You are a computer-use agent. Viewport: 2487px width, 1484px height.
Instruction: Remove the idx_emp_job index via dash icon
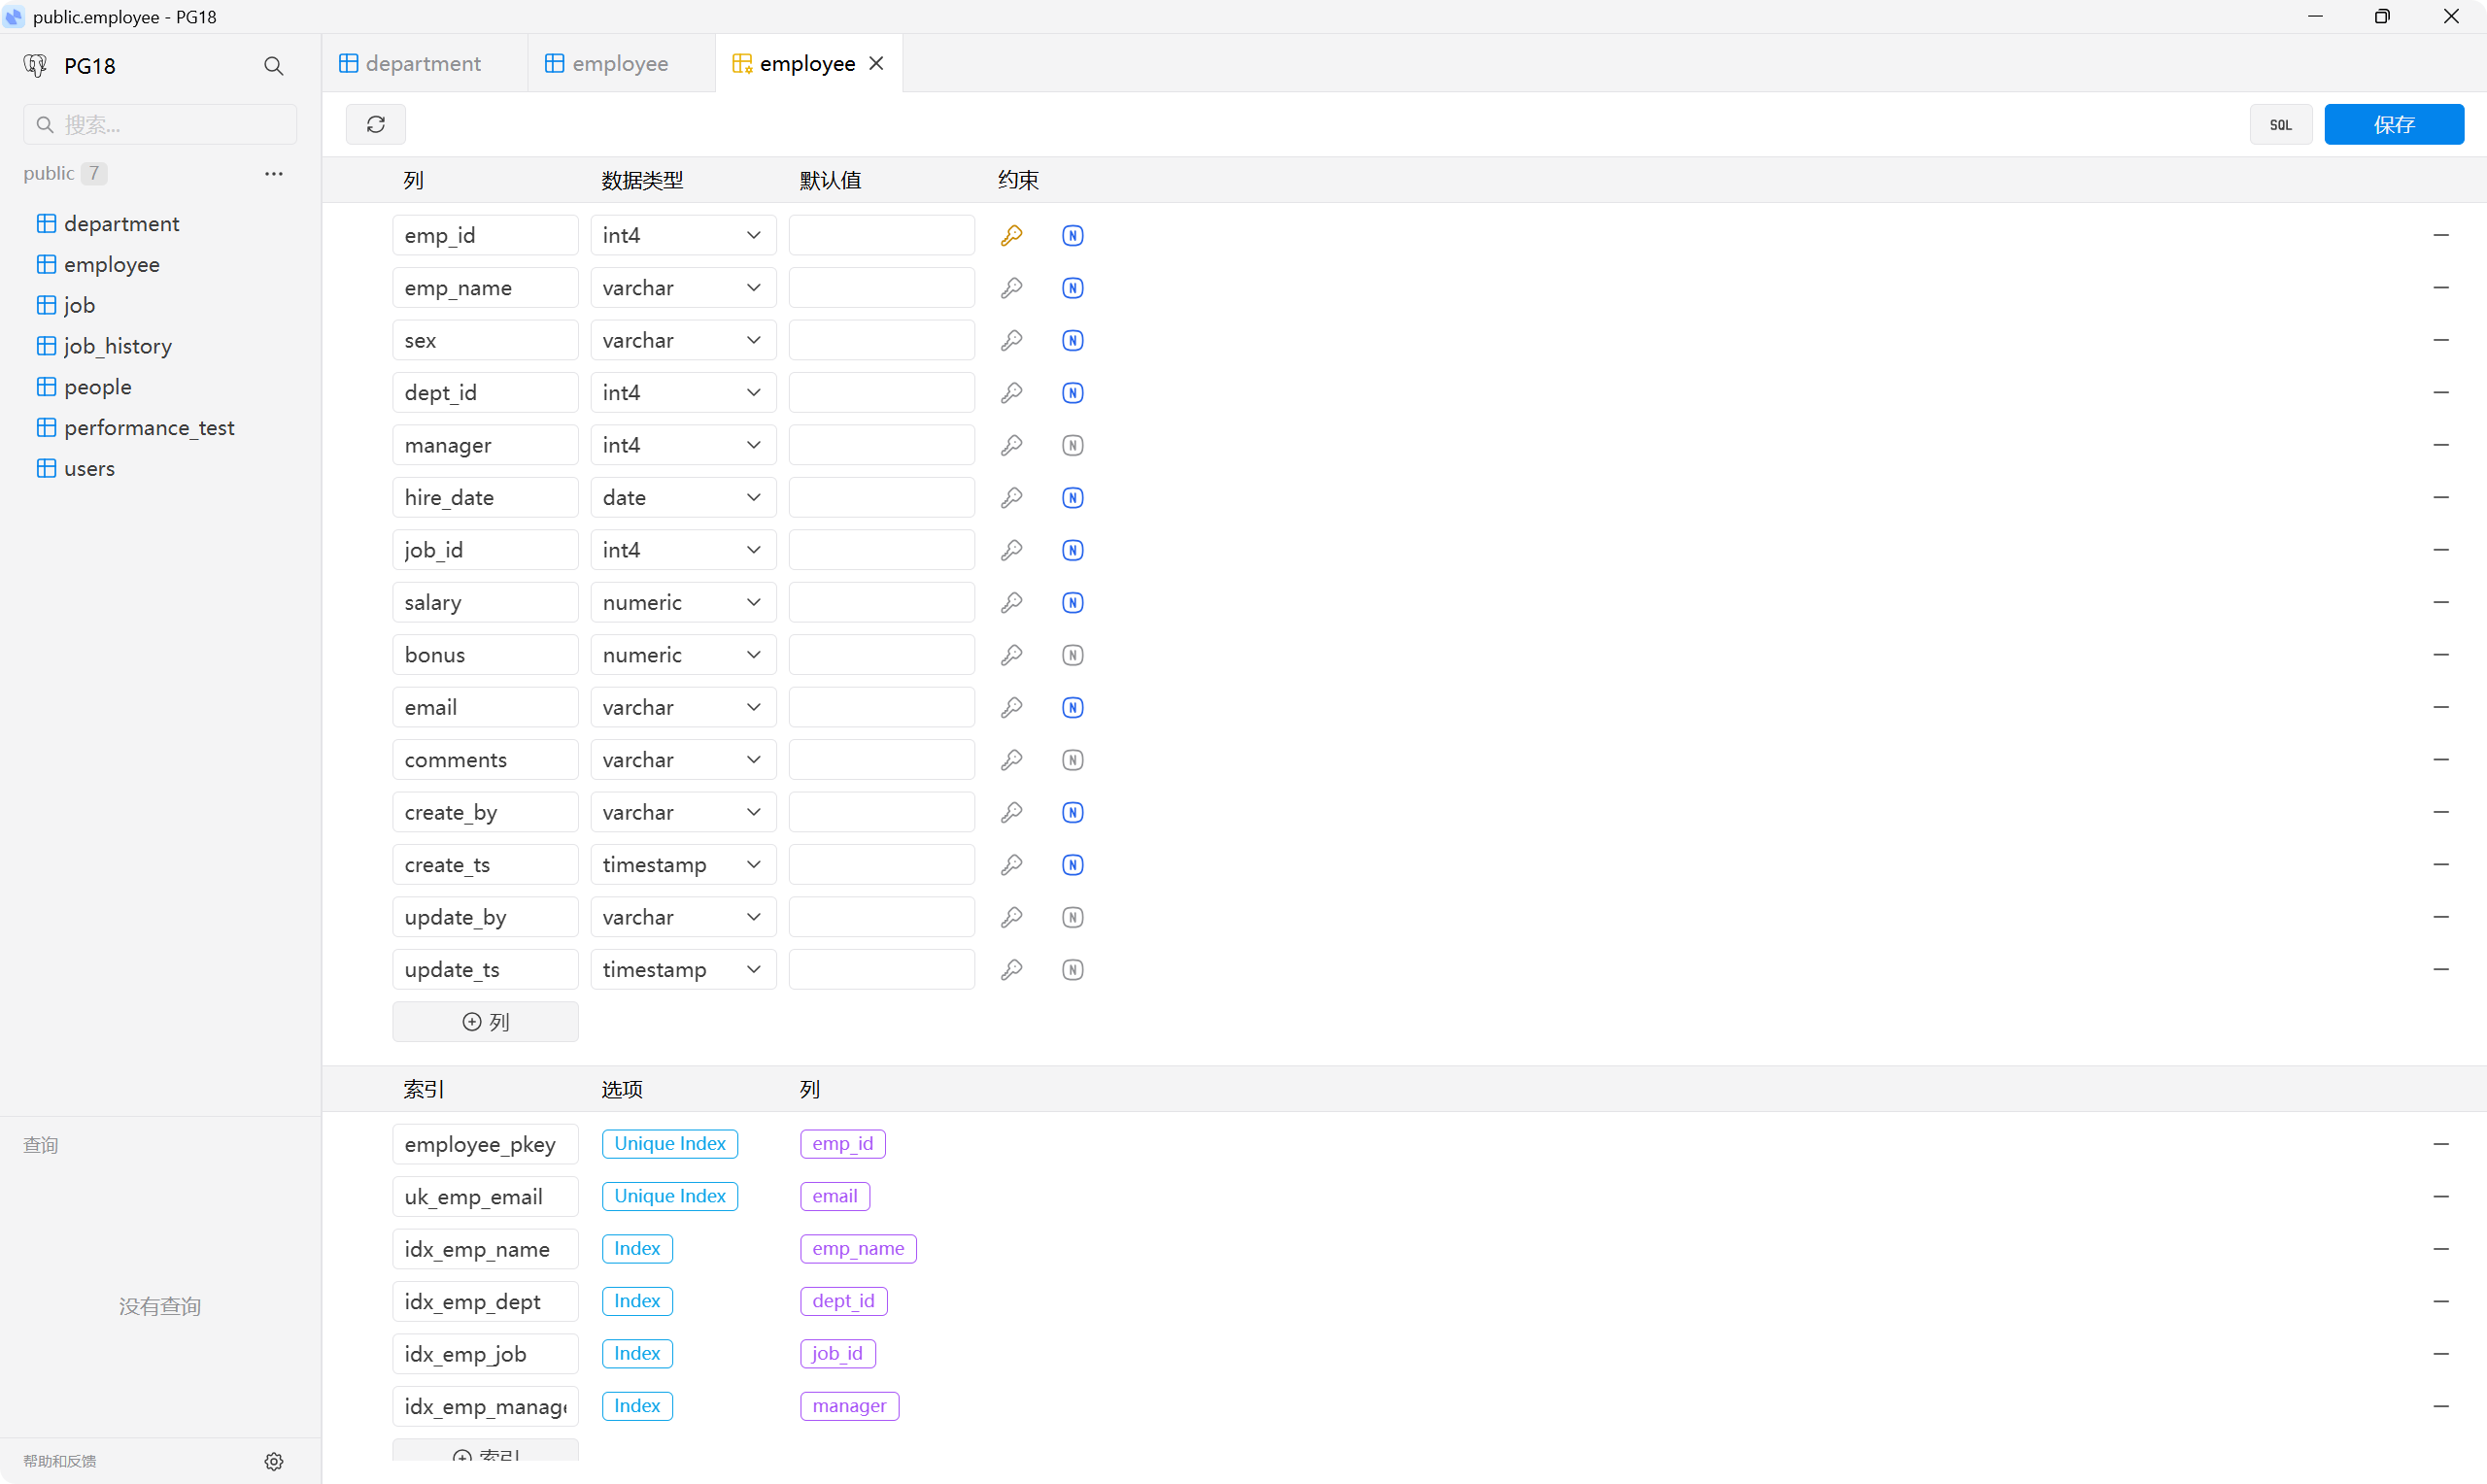pos(2440,1353)
